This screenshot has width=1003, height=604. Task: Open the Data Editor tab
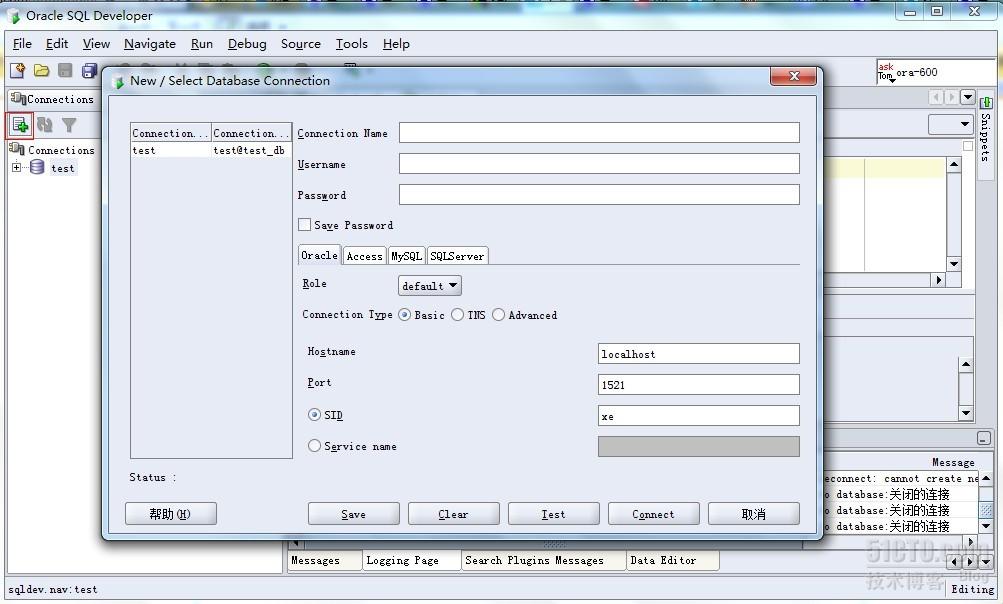click(672, 560)
